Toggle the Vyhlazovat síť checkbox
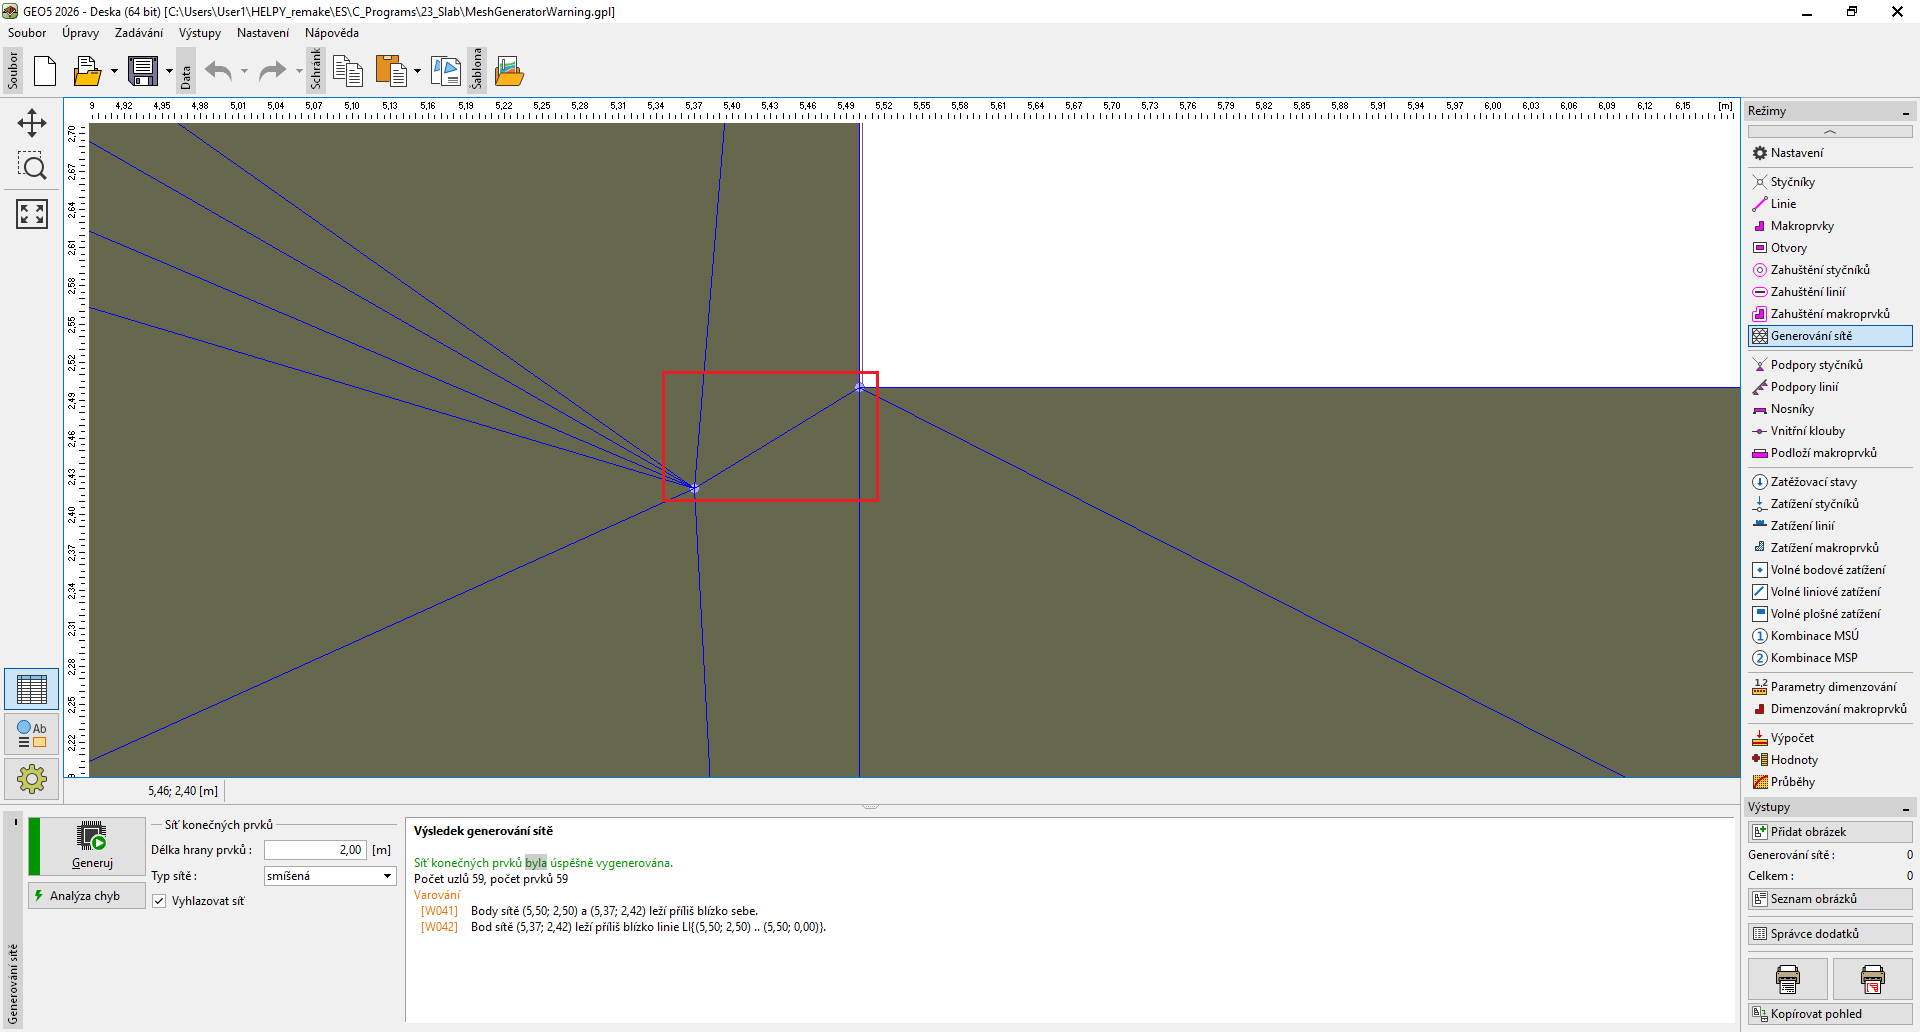Viewport: 1920px width, 1032px height. [159, 901]
